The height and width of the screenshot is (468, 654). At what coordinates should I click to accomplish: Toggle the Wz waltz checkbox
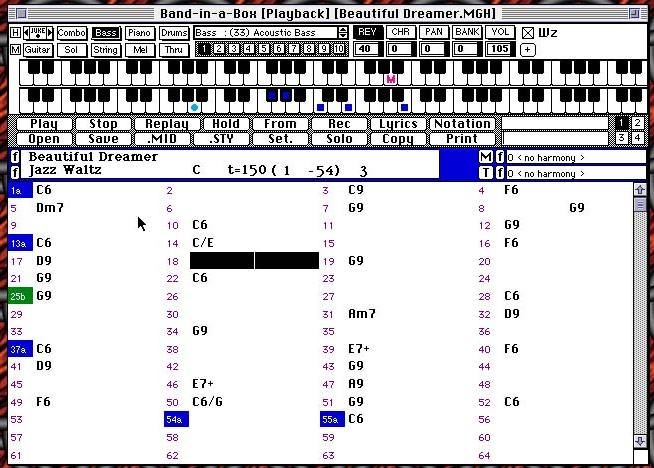tap(528, 33)
